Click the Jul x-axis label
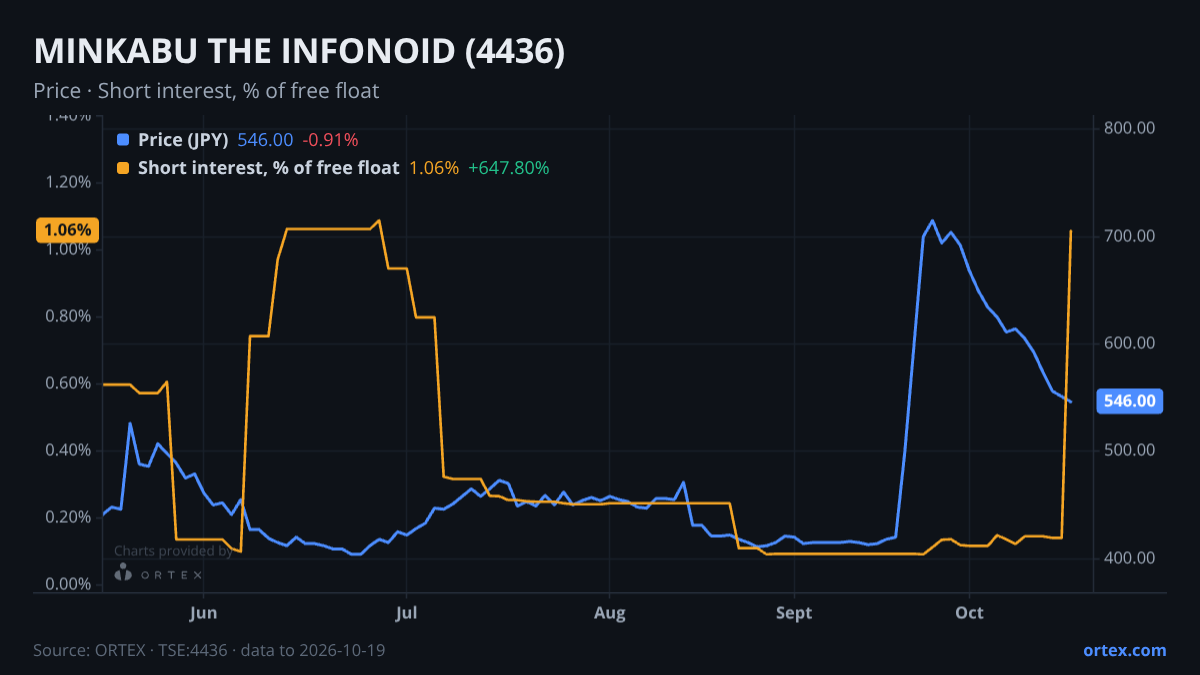This screenshot has width=1200, height=675. [406, 612]
